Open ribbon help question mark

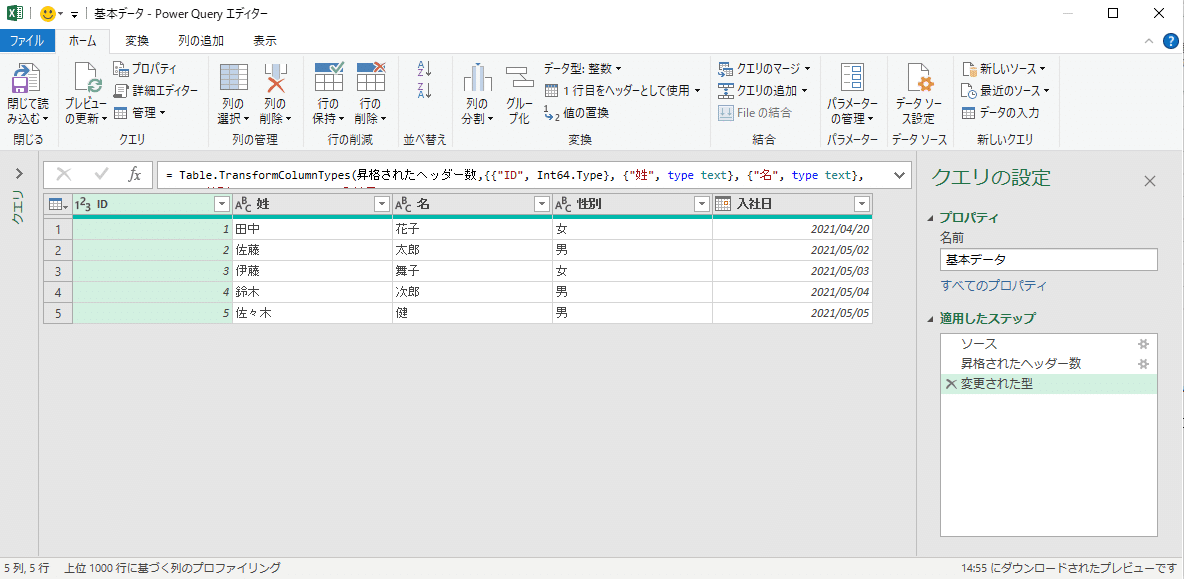click(1169, 41)
